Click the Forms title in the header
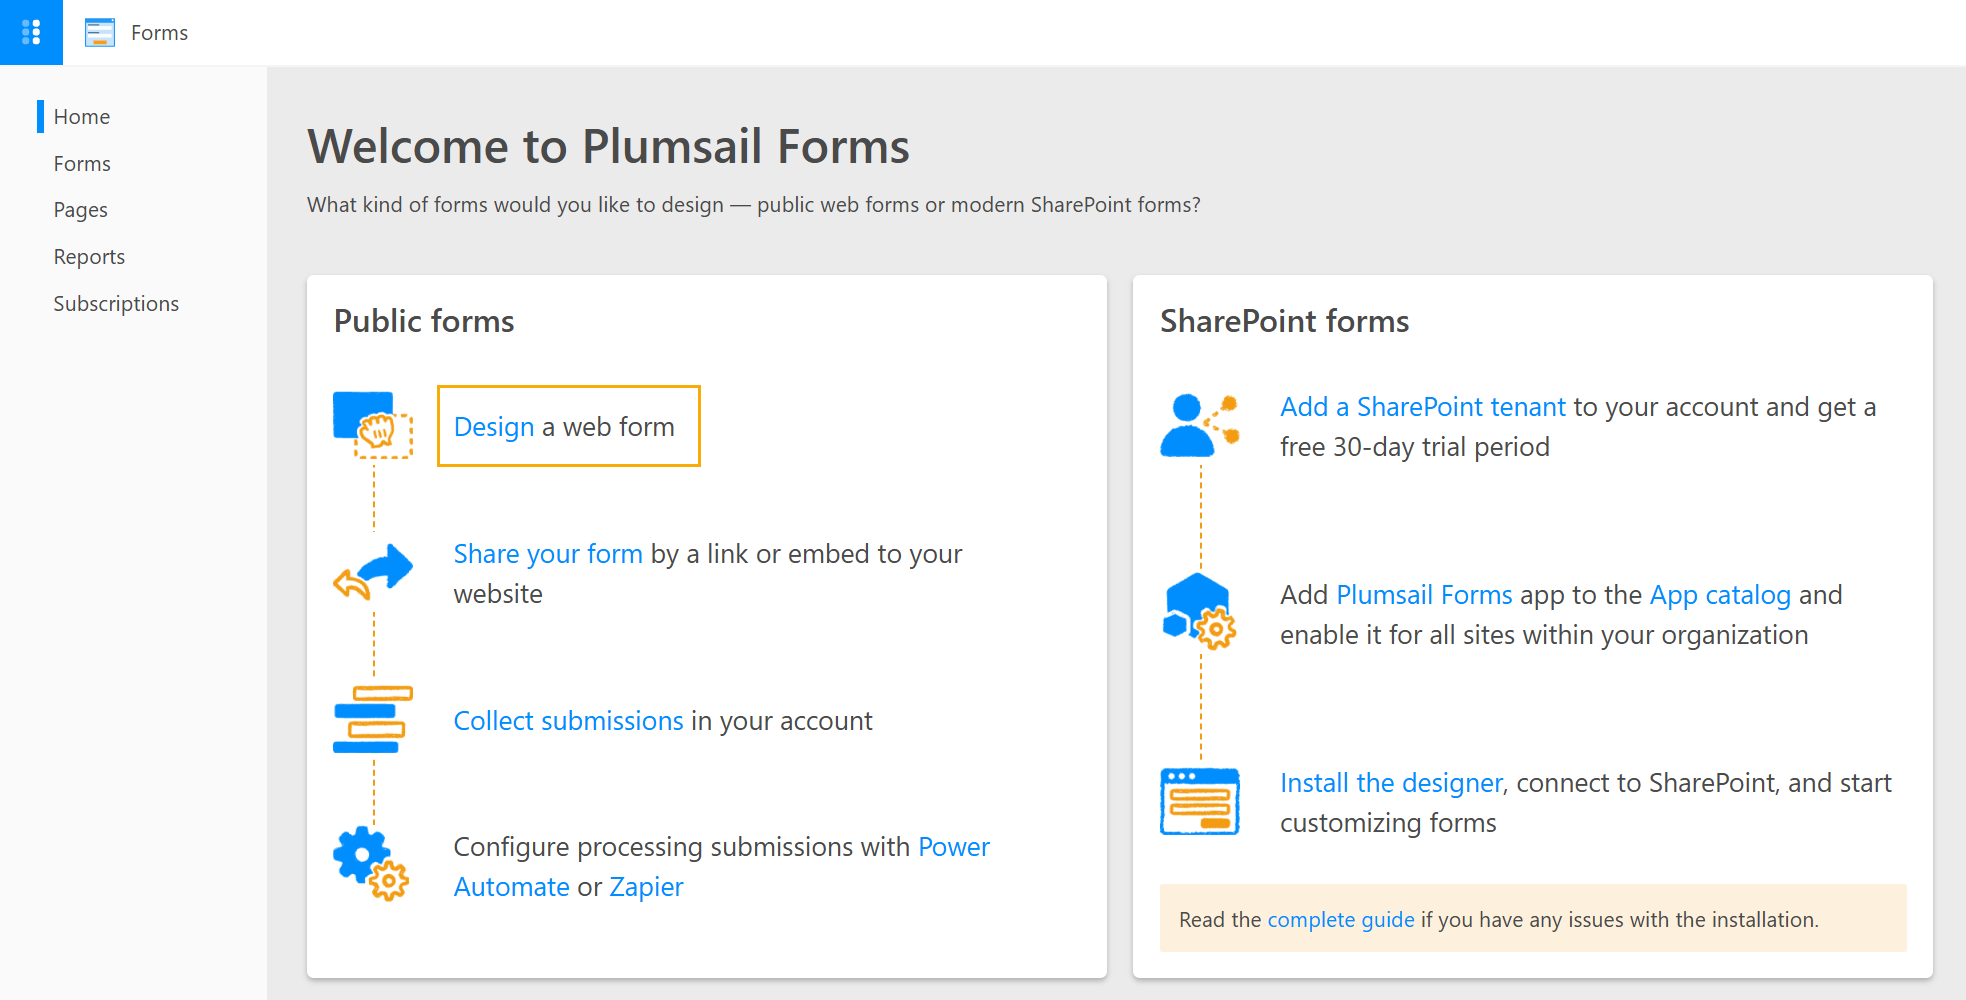 (x=159, y=33)
